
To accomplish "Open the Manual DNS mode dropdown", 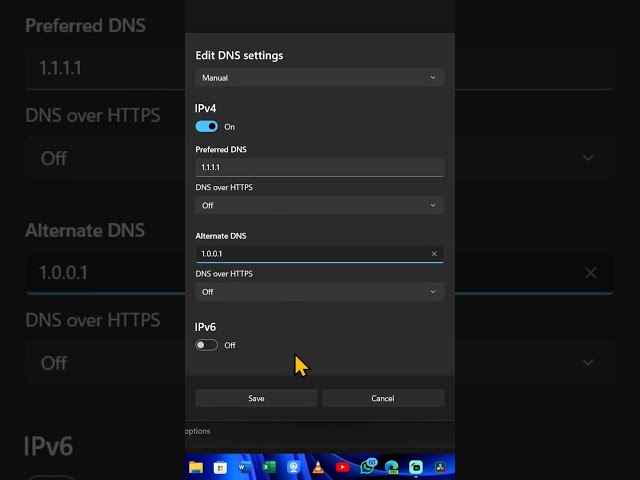I will coord(320,78).
